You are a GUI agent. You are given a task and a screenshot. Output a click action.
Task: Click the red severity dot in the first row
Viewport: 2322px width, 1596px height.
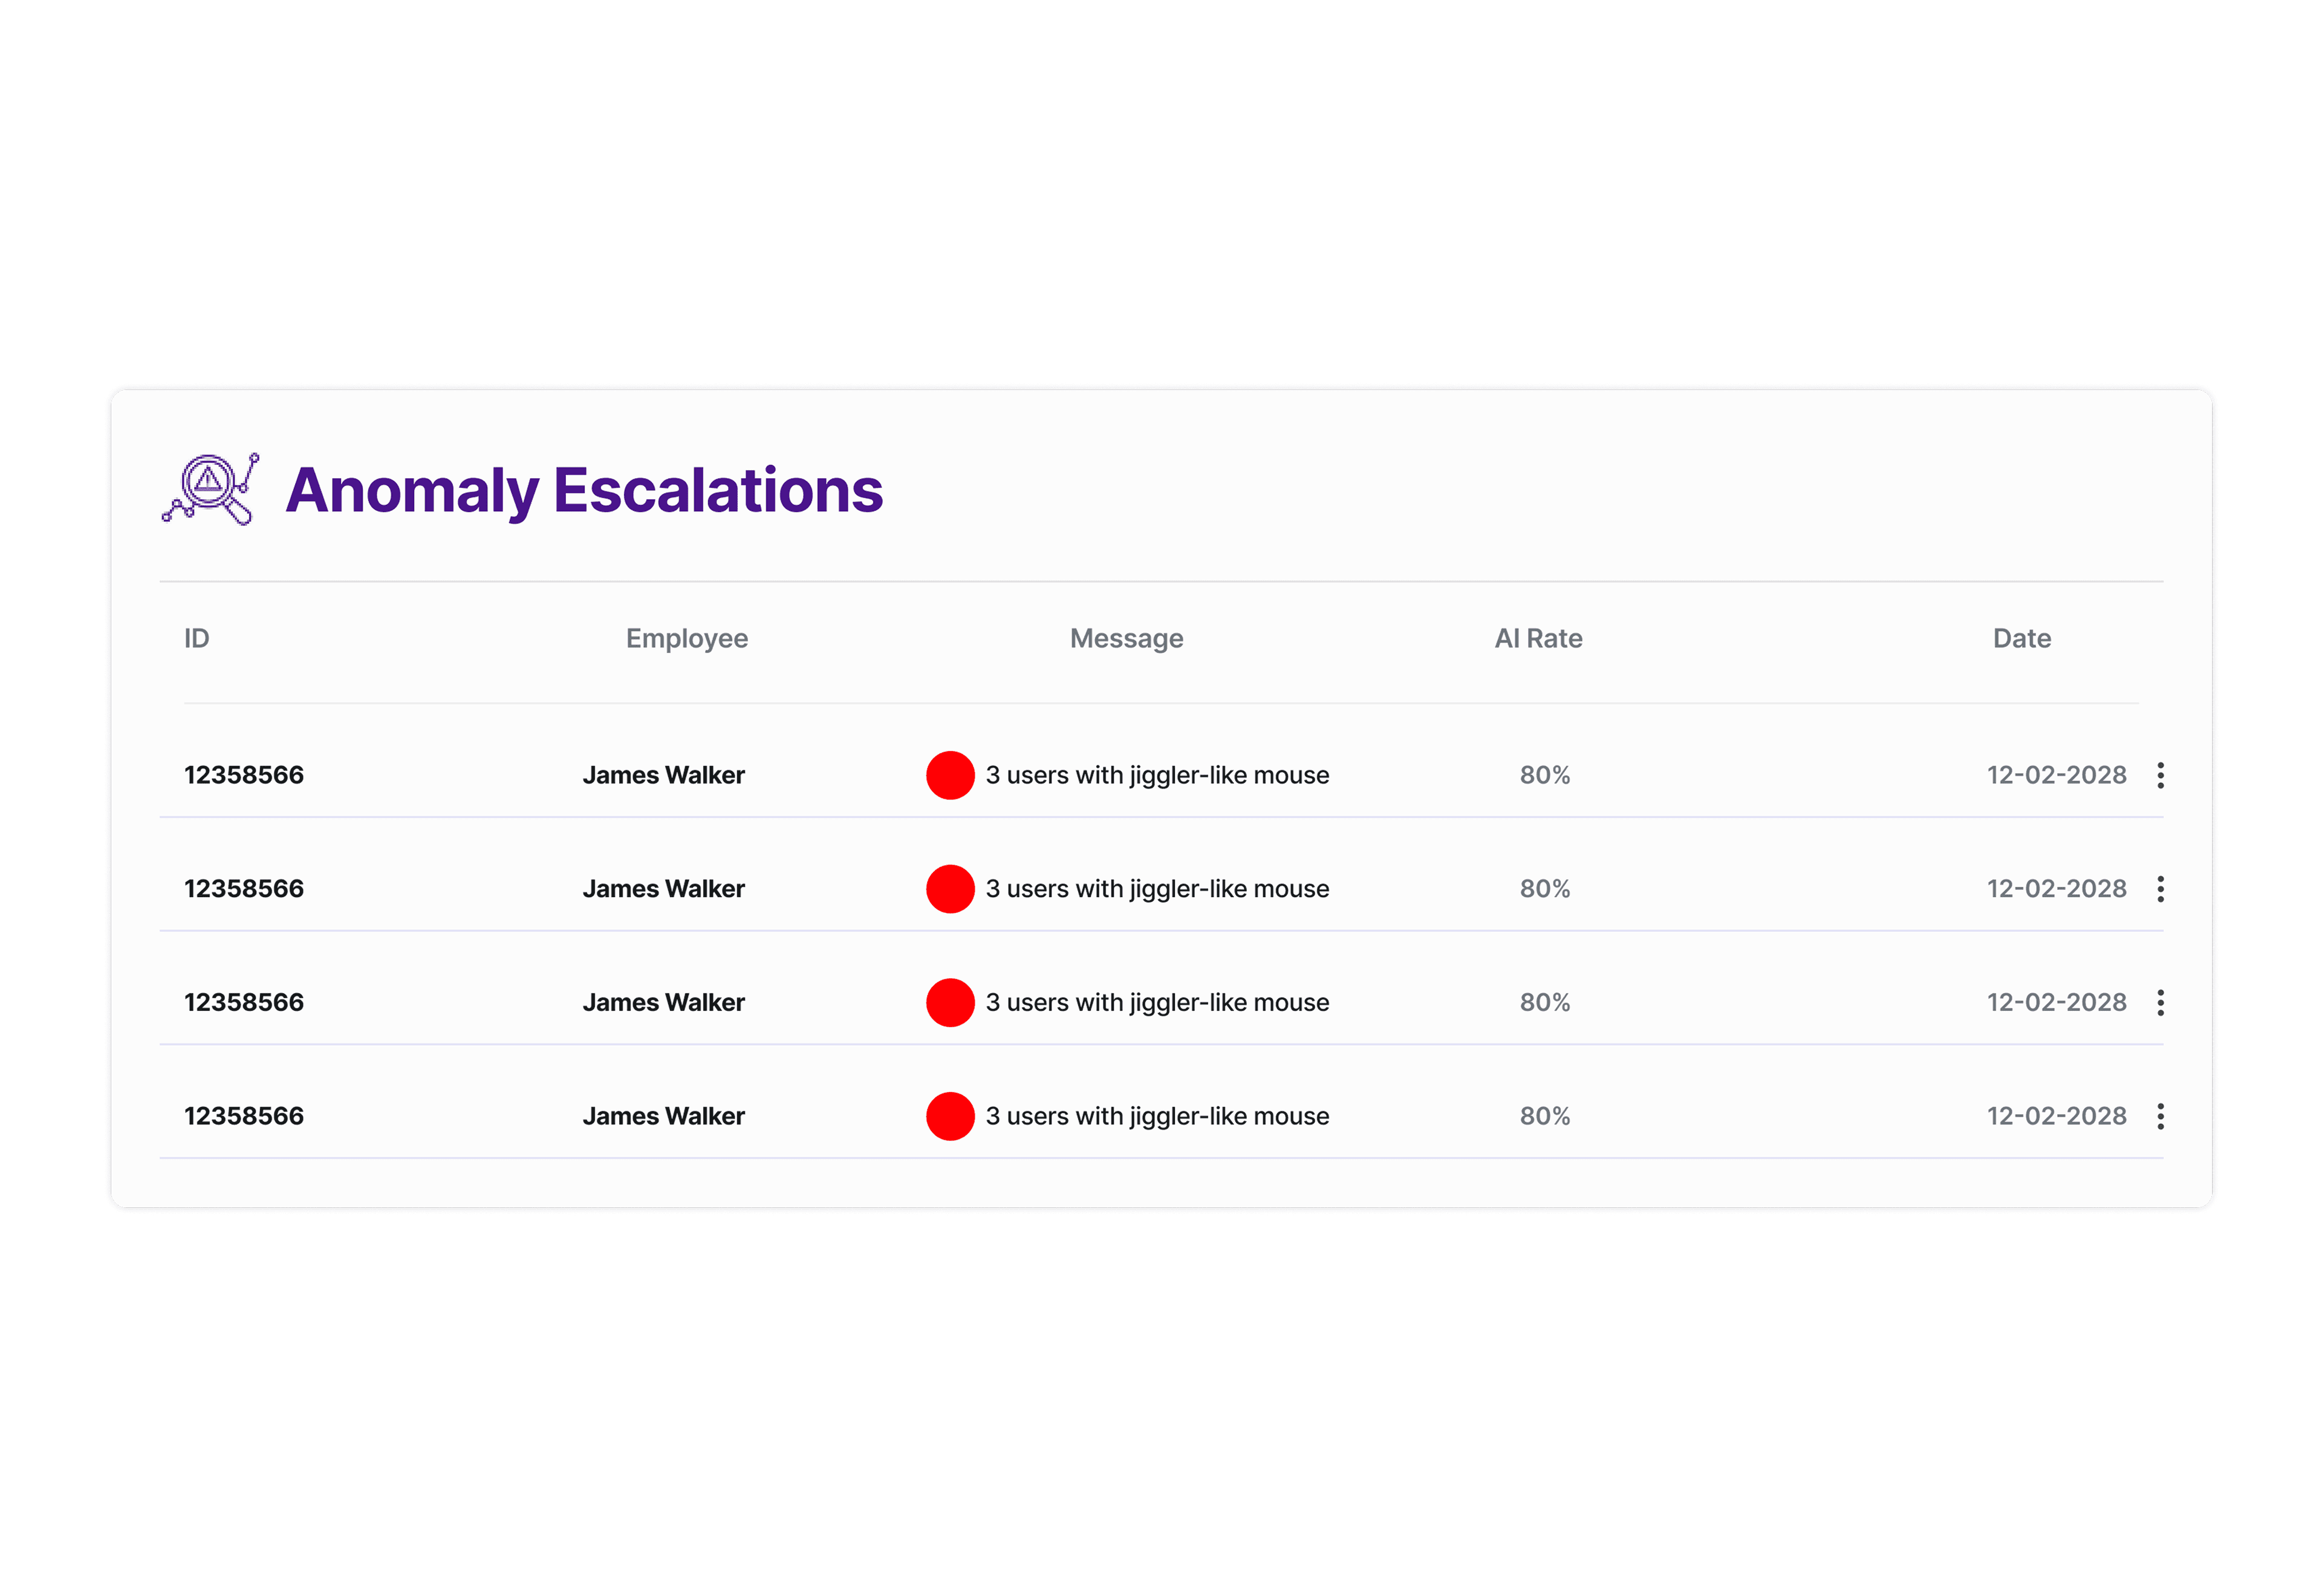(x=950, y=775)
